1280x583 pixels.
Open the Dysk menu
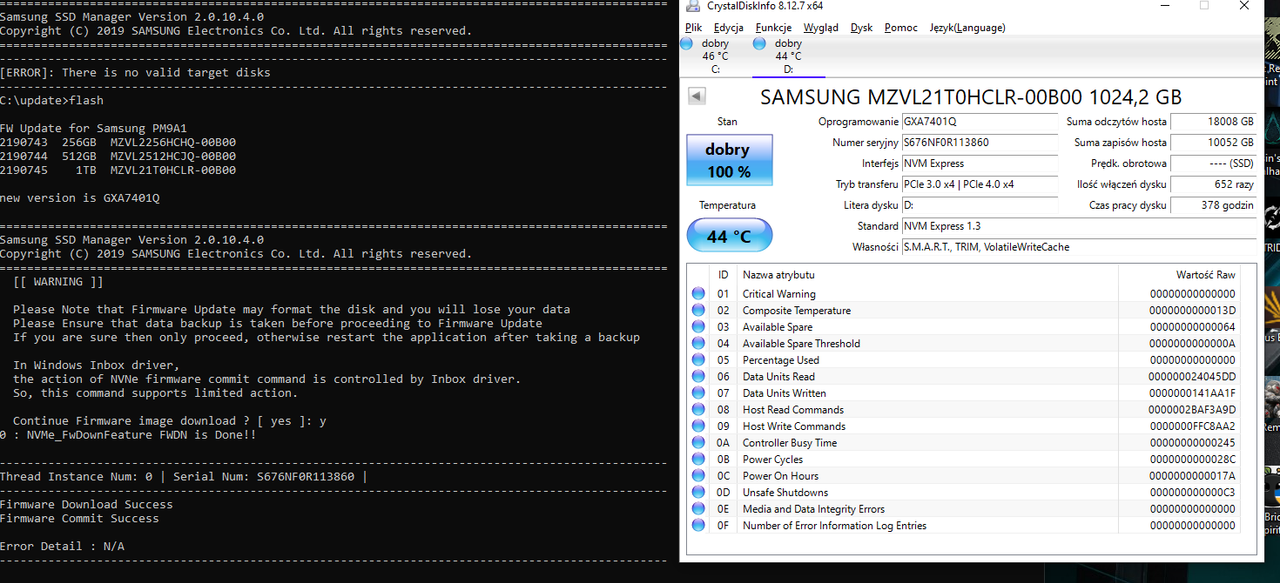(x=861, y=27)
